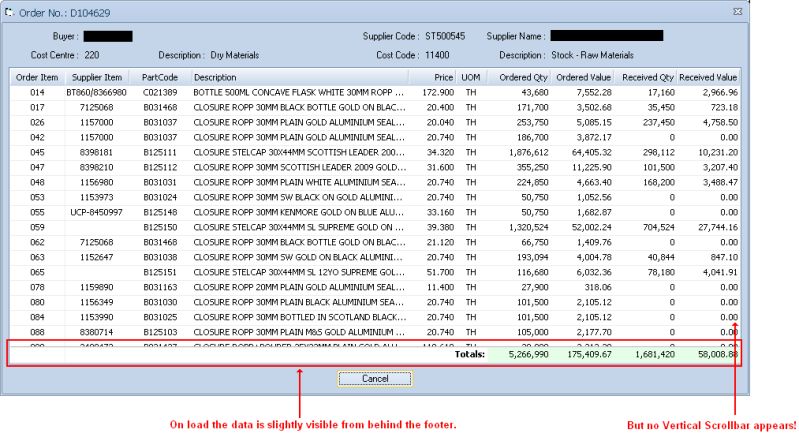Sort by Received Value column header

click(x=708, y=77)
